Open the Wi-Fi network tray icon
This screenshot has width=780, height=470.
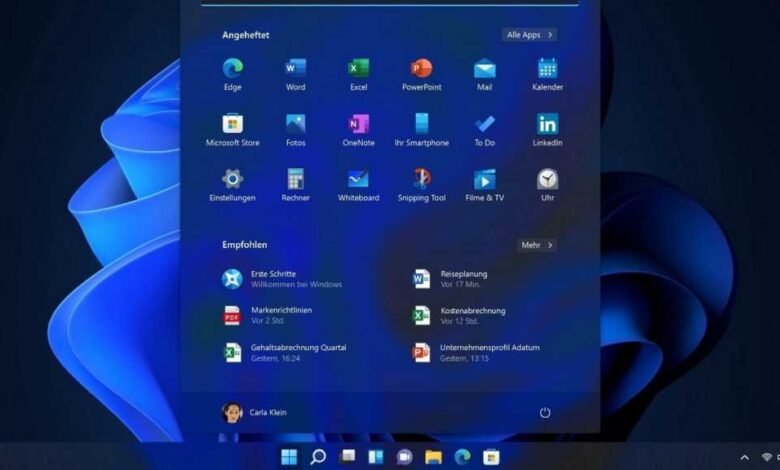pos(767,457)
